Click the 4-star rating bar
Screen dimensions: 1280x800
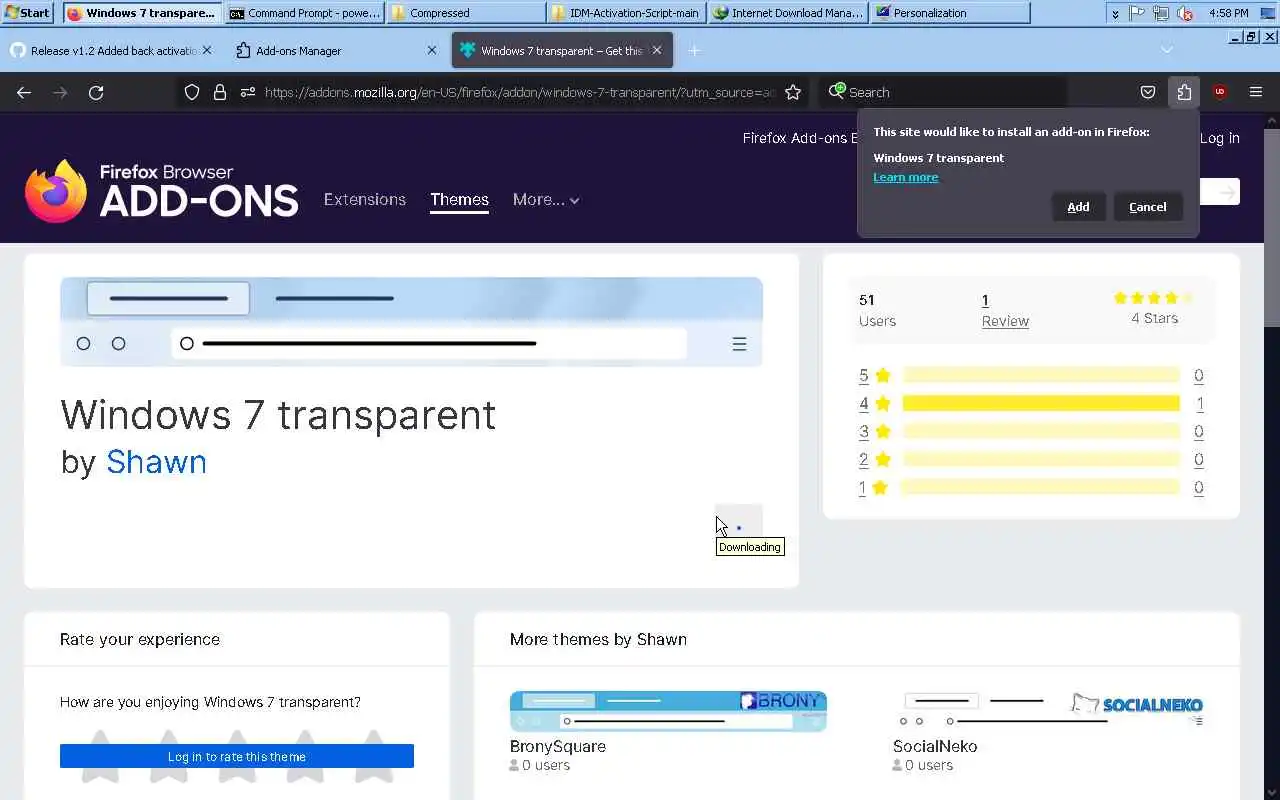[x=1041, y=403]
